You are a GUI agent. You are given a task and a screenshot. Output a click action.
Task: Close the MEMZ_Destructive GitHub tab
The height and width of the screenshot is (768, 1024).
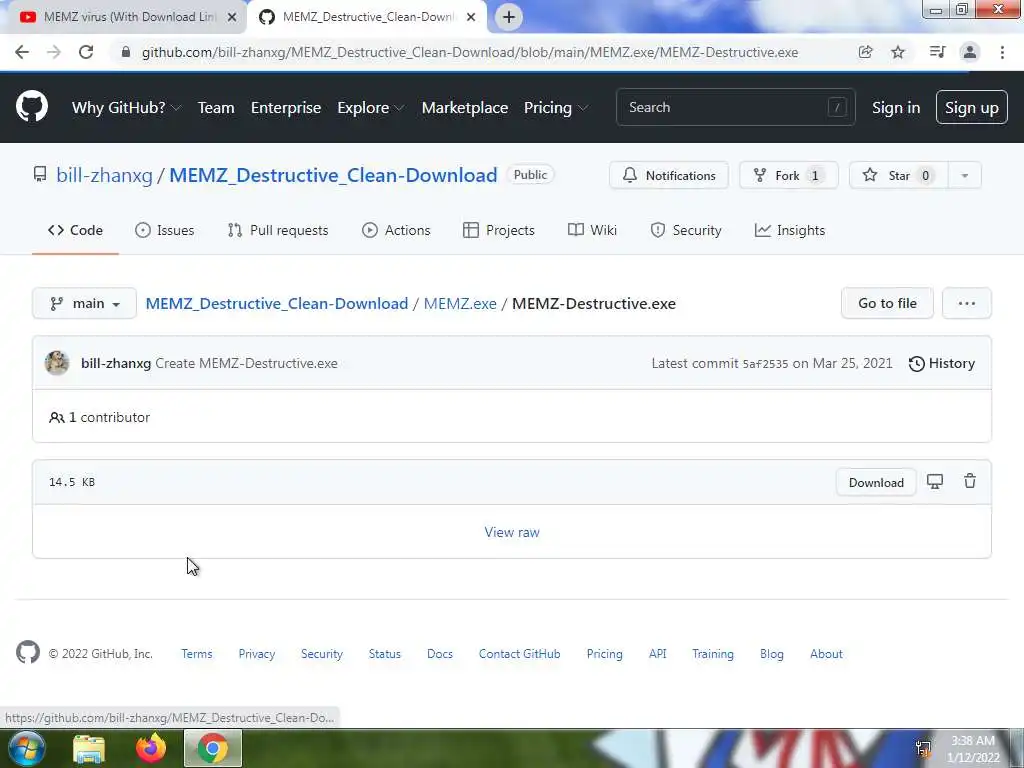(471, 17)
